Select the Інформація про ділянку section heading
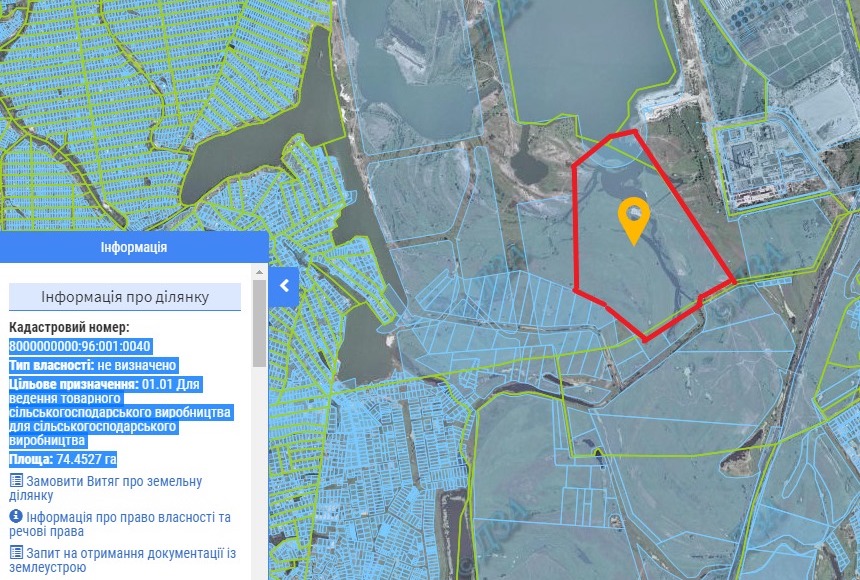 click(125, 297)
